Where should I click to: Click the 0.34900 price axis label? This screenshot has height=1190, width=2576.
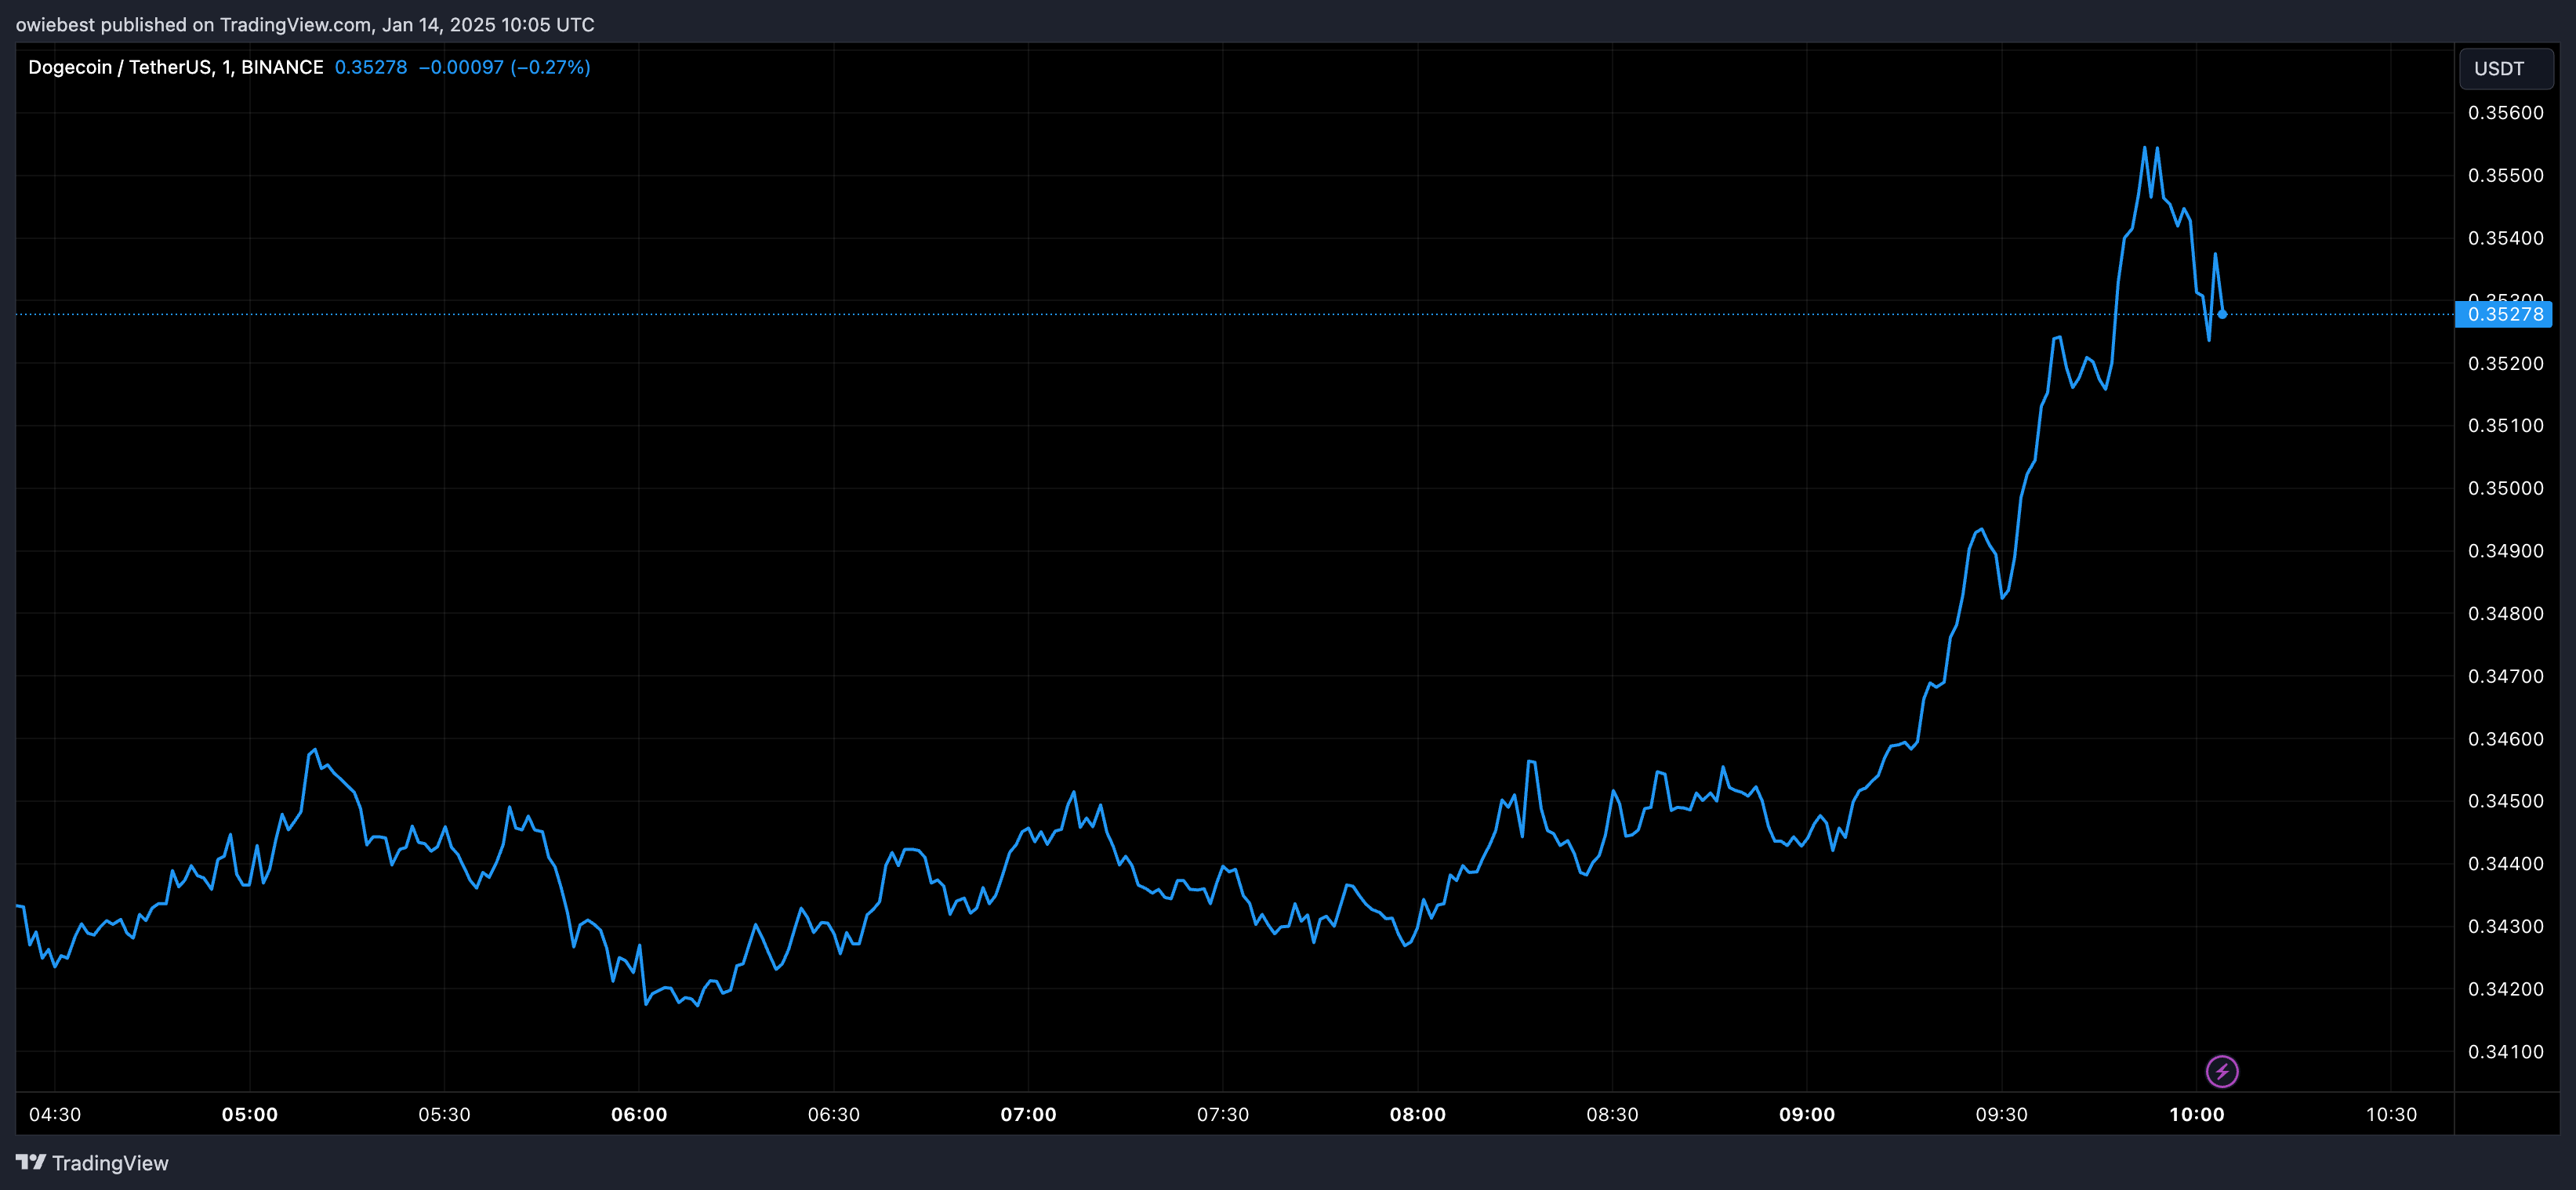(x=2506, y=551)
